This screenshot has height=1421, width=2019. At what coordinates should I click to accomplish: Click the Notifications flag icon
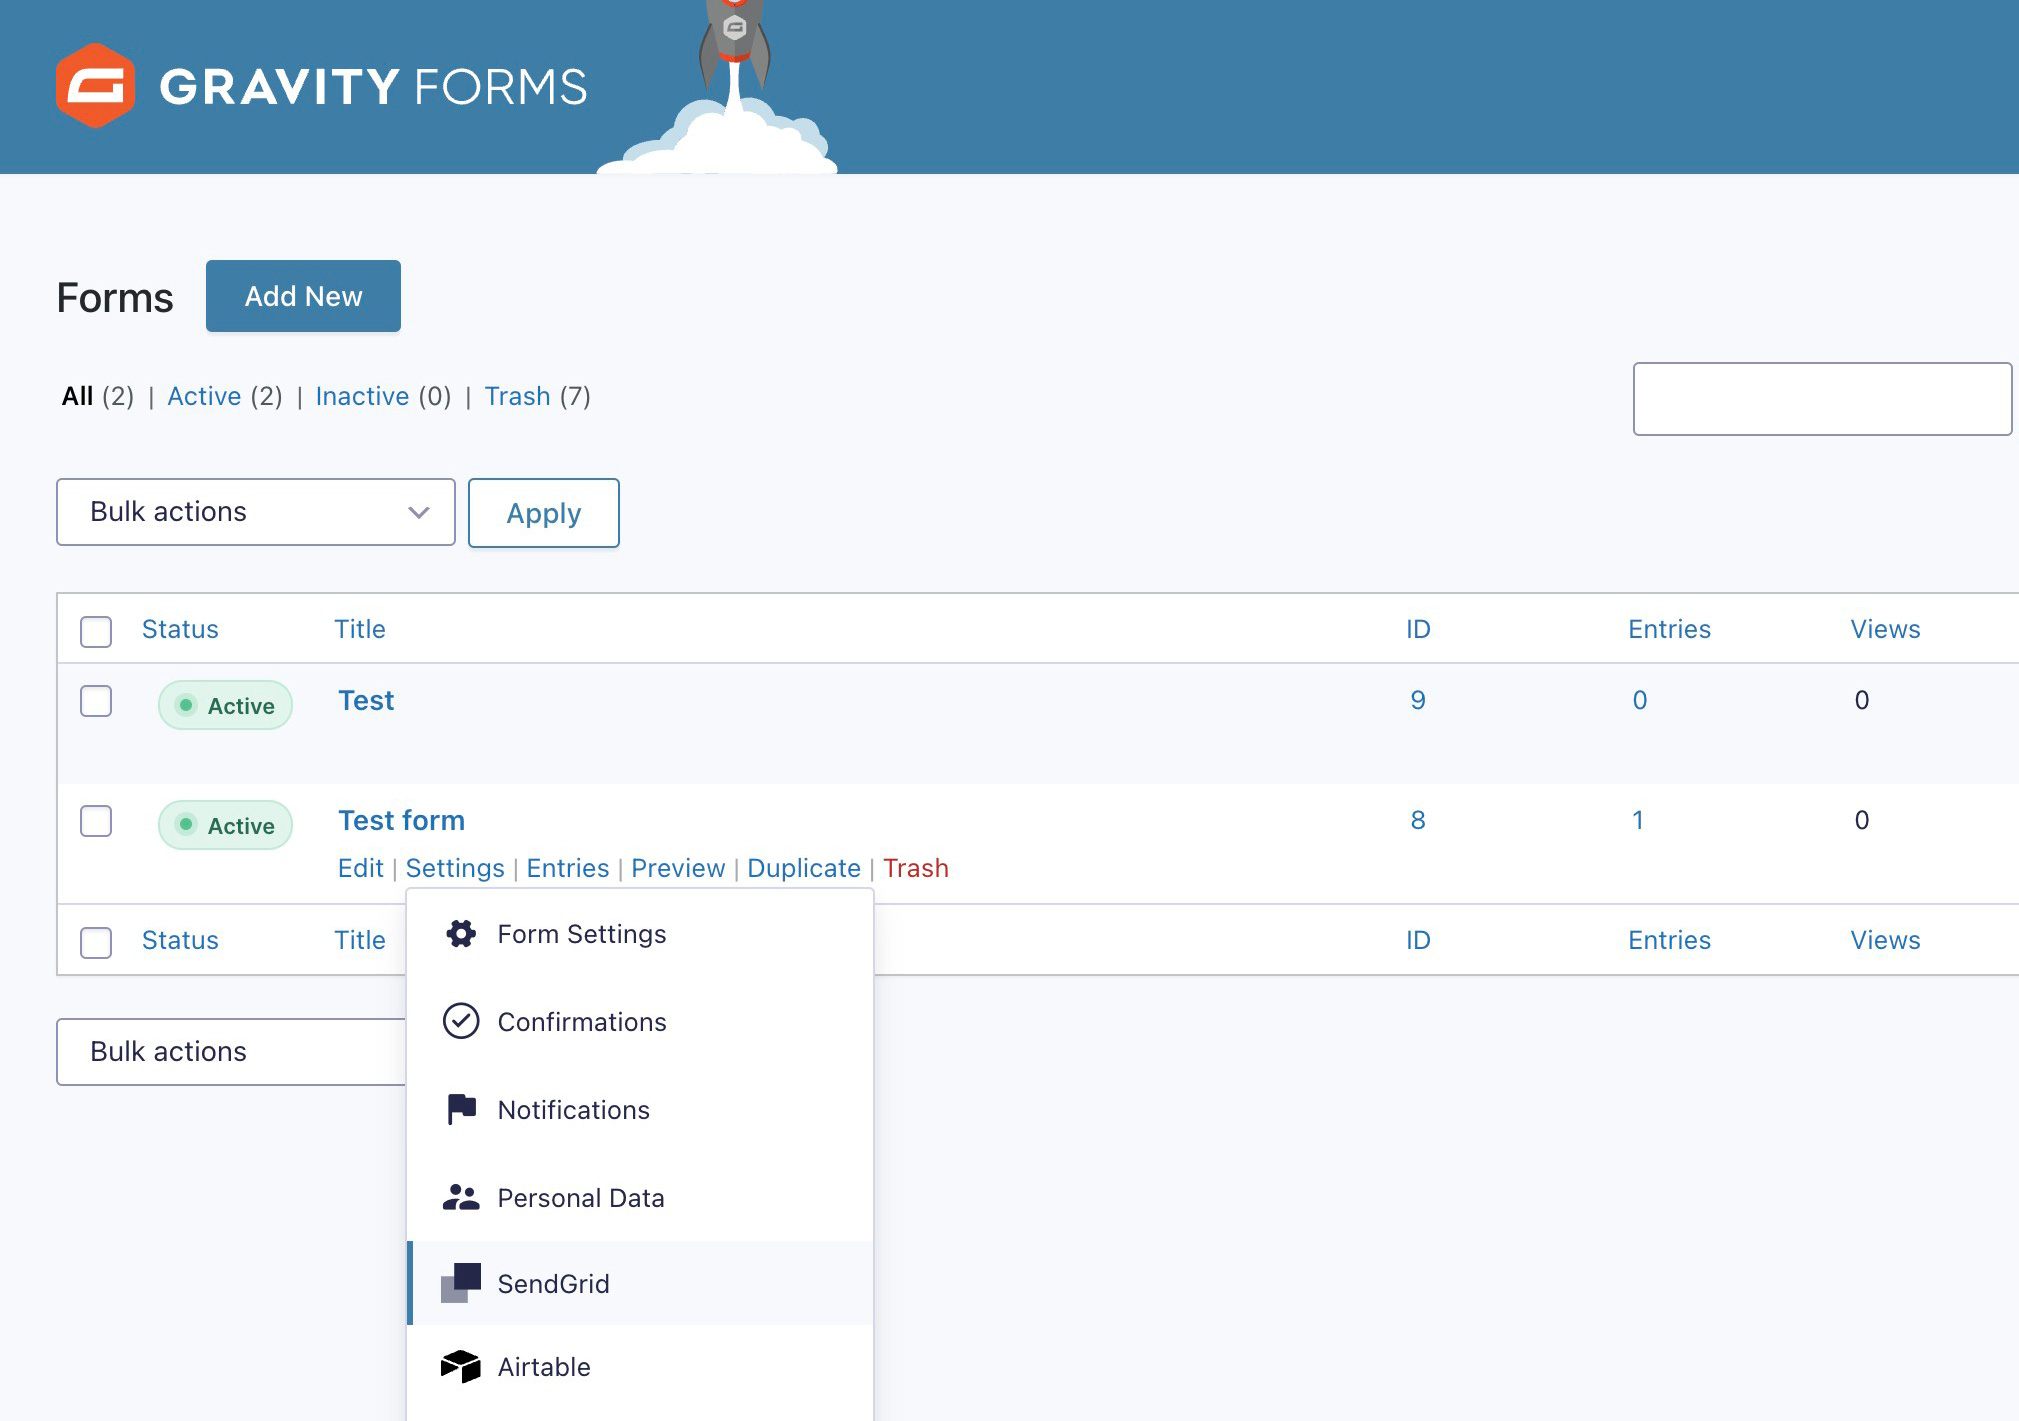pyautogui.click(x=461, y=1109)
